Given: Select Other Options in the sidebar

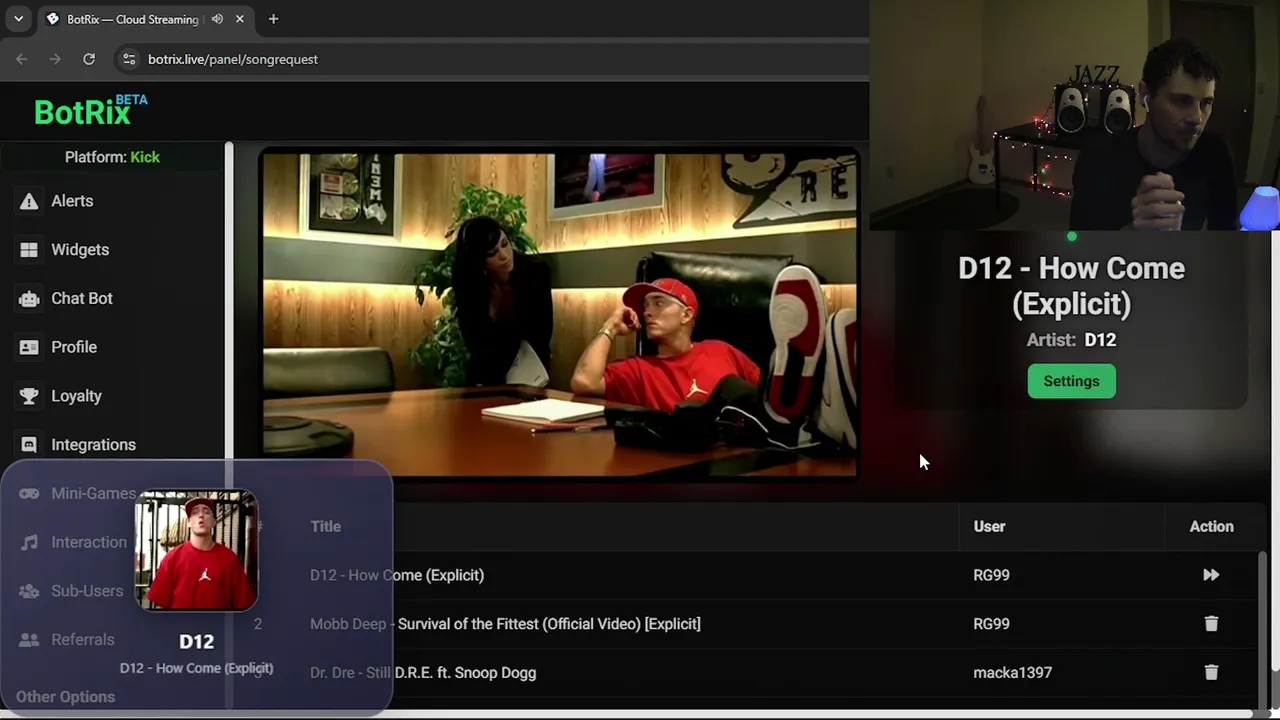Looking at the screenshot, I should point(65,697).
